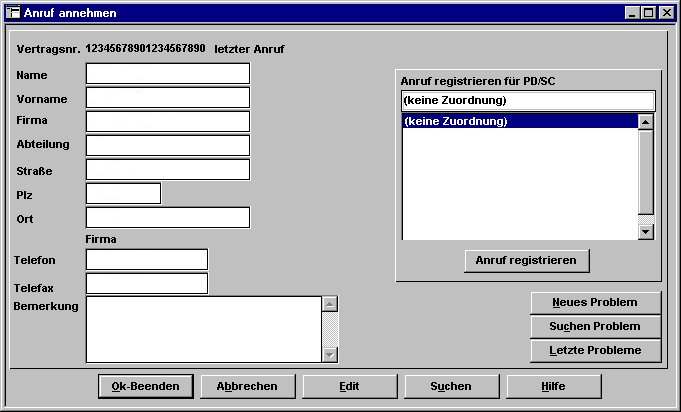This screenshot has height=412, width=681.
Task: Focus the Name input field
Action: [167, 74]
